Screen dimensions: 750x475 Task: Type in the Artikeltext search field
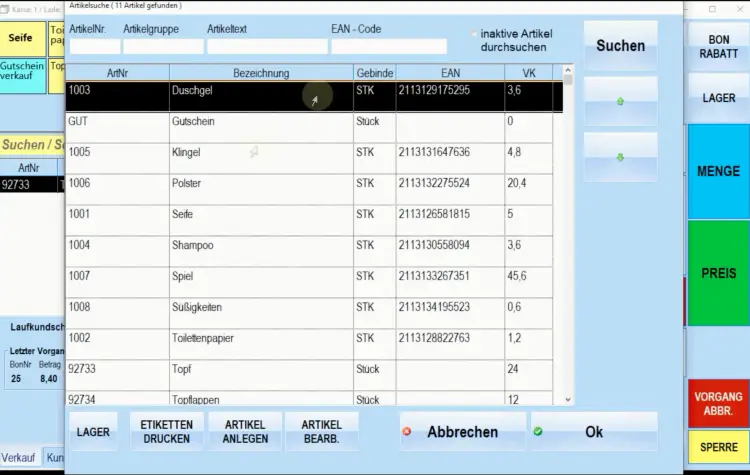(266, 46)
